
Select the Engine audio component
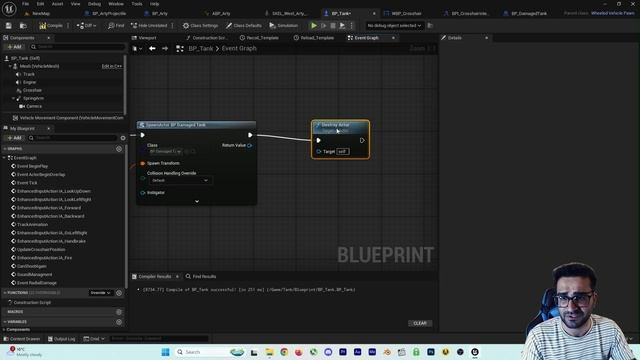point(29,82)
